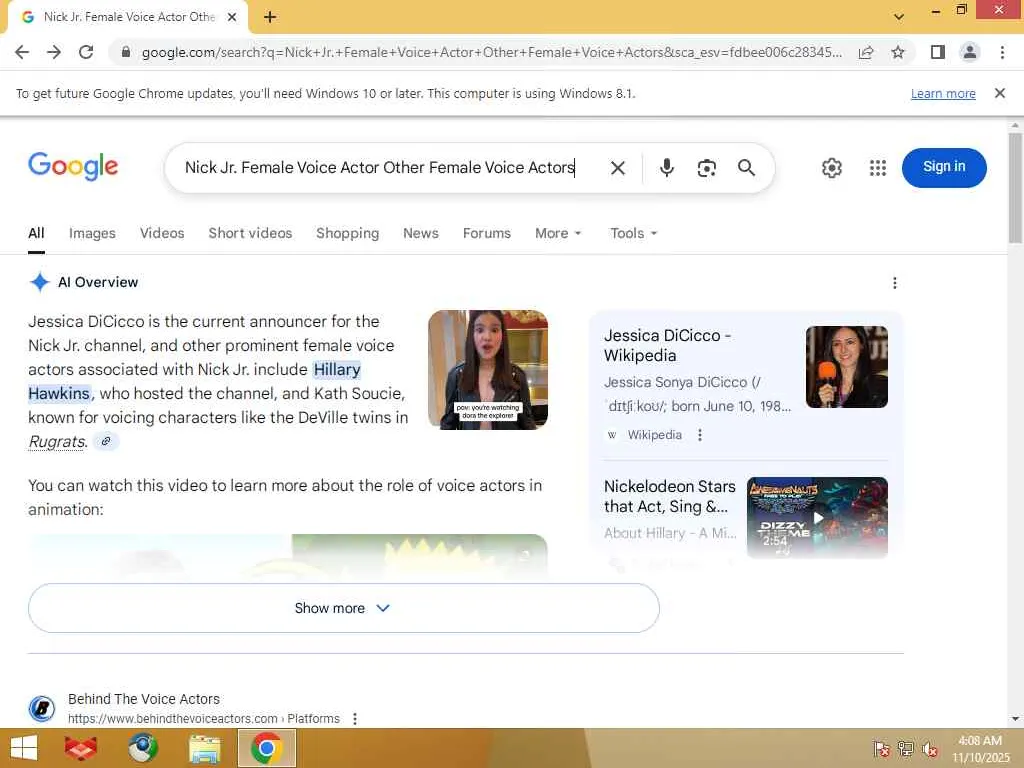Click the scrollbar down arrow

1015,719
